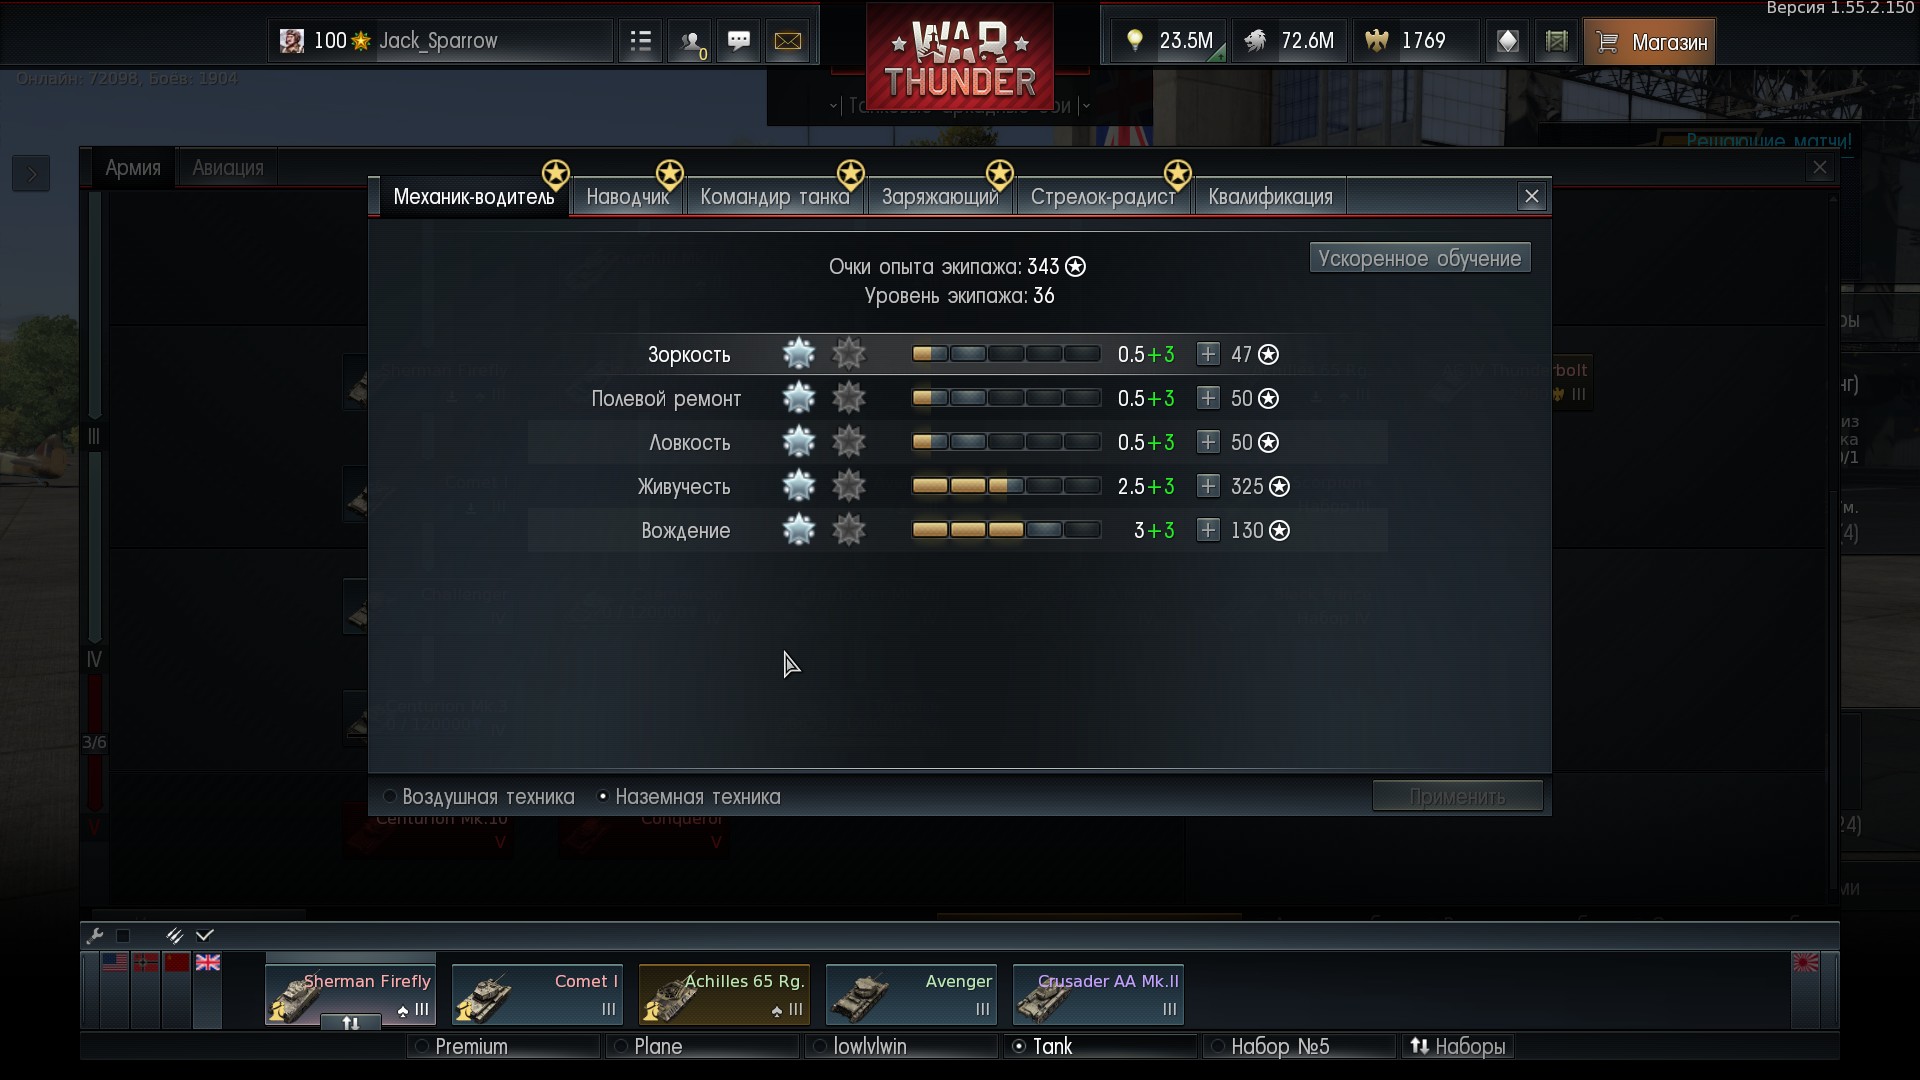Click the Командир танка crew tab
This screenshot has width=1920, height=1080.
[x=775, y=195]
